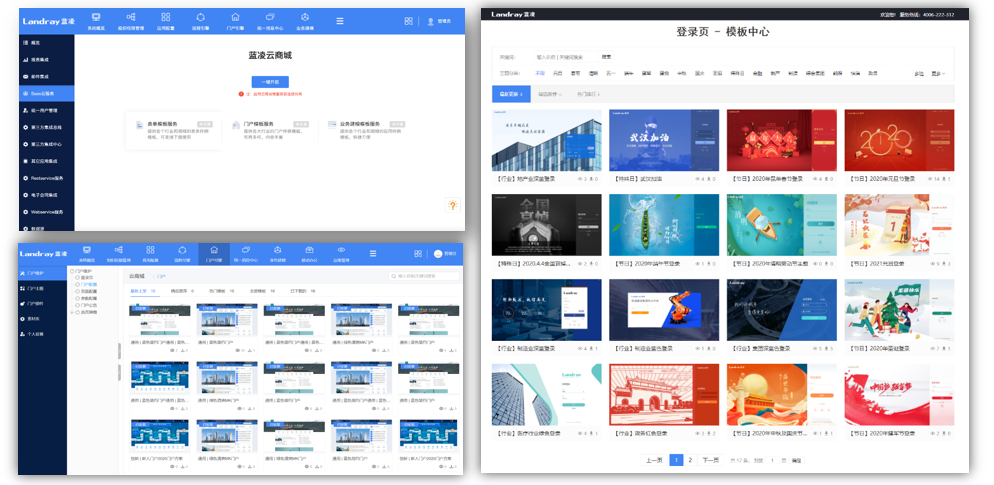This screenshot has height=485, width=994.
Task: Select the 门户维护 root radio in portal tree
Action: coord(72,271)
